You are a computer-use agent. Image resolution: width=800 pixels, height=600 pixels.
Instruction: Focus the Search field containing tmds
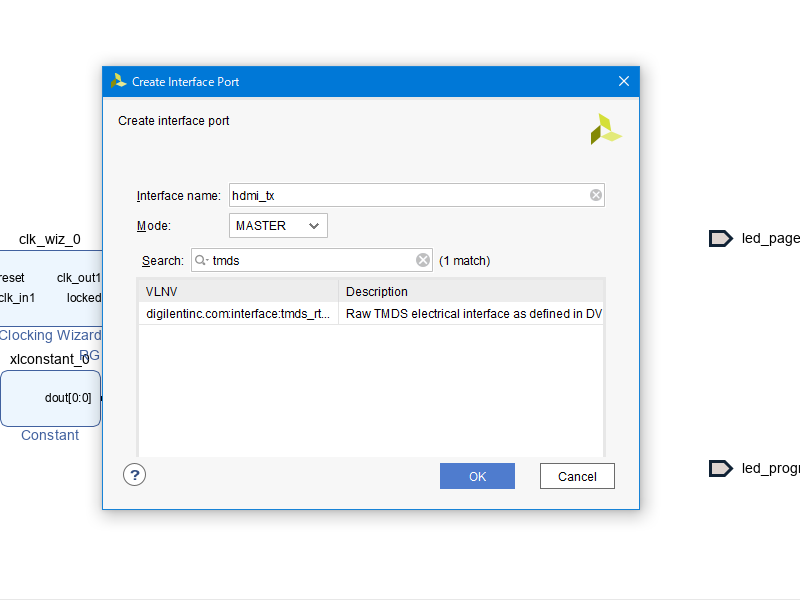pos(310,261)
